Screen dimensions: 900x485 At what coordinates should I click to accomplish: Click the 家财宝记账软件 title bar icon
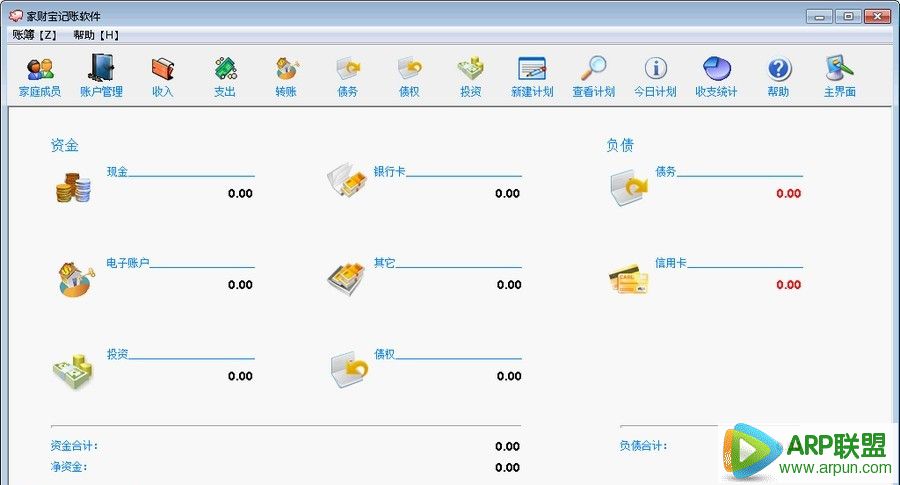point(15,15)
